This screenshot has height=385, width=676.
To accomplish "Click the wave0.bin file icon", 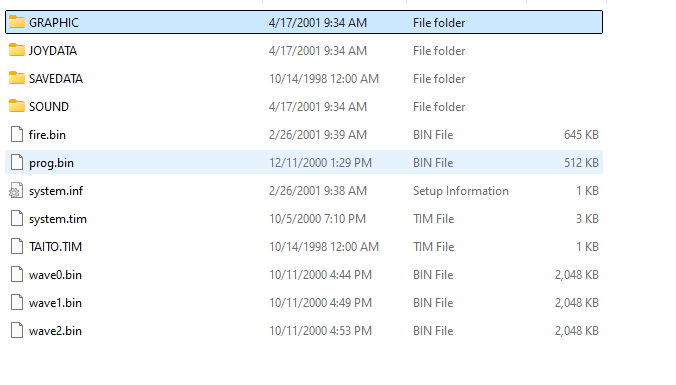I will click(17, 274).
